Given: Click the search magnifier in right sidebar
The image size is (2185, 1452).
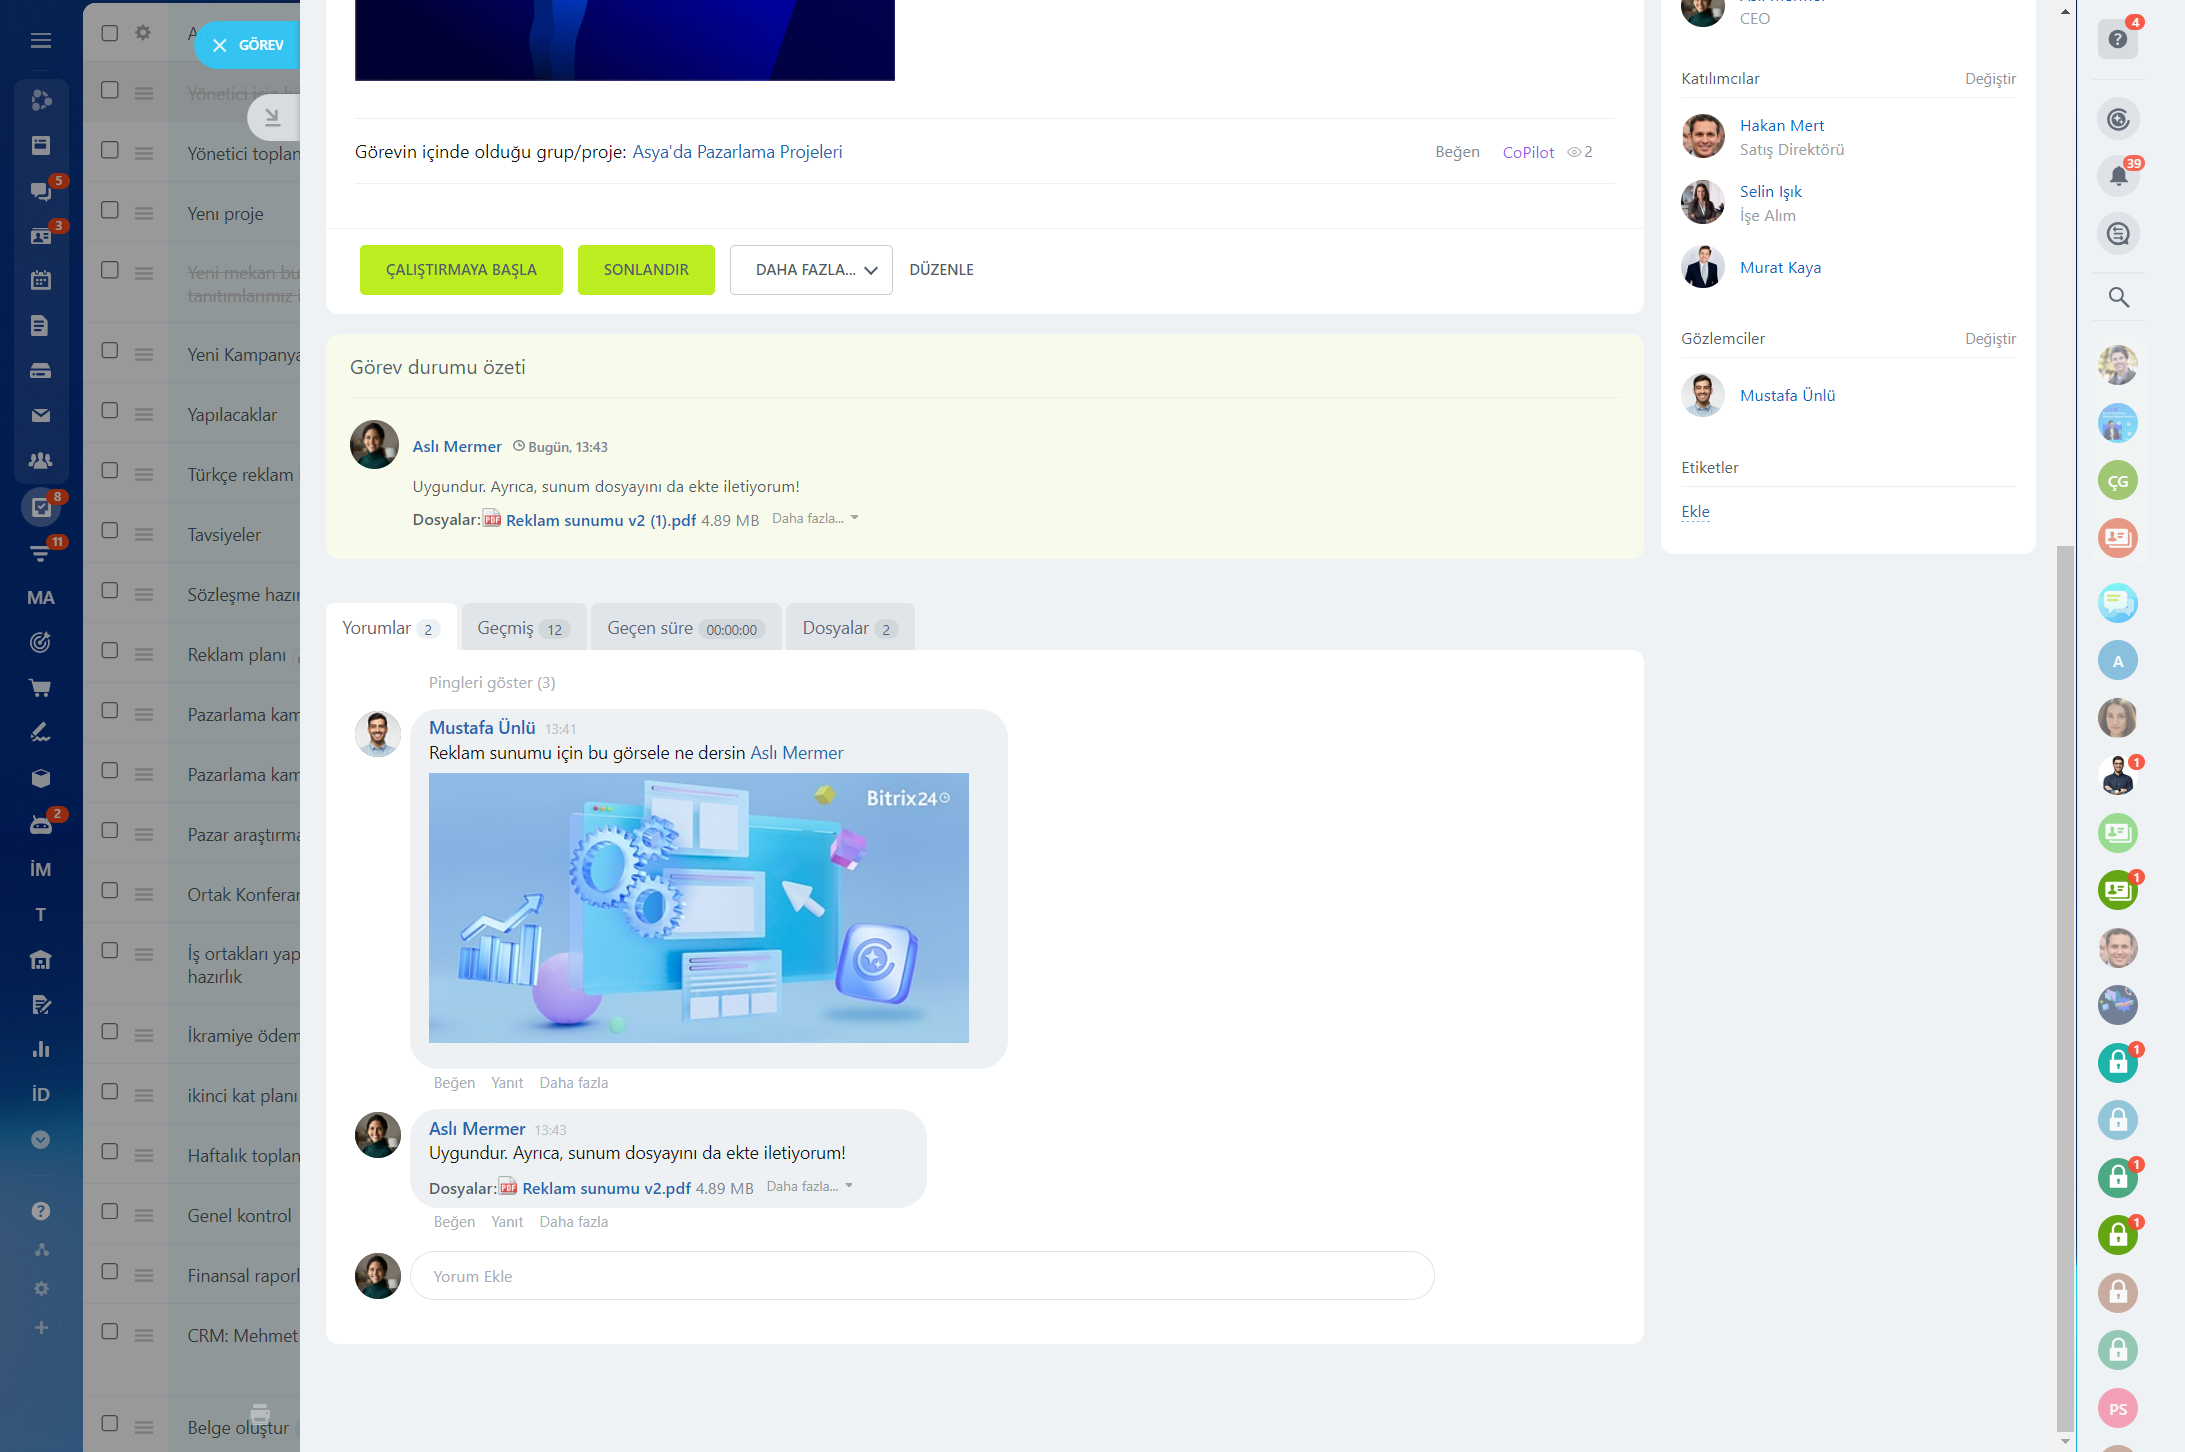Looking at the screenshot, I should pyautogui.click(x=2118, y=297).
